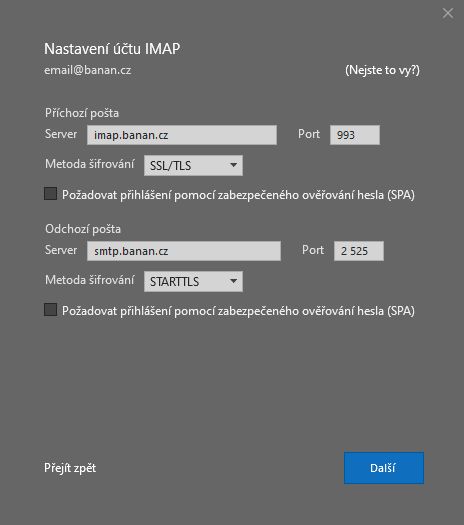The width and height of the screenshot is (464, 525).
Task: Click the email@banan.cz account address
Action: tap(88, 70)
